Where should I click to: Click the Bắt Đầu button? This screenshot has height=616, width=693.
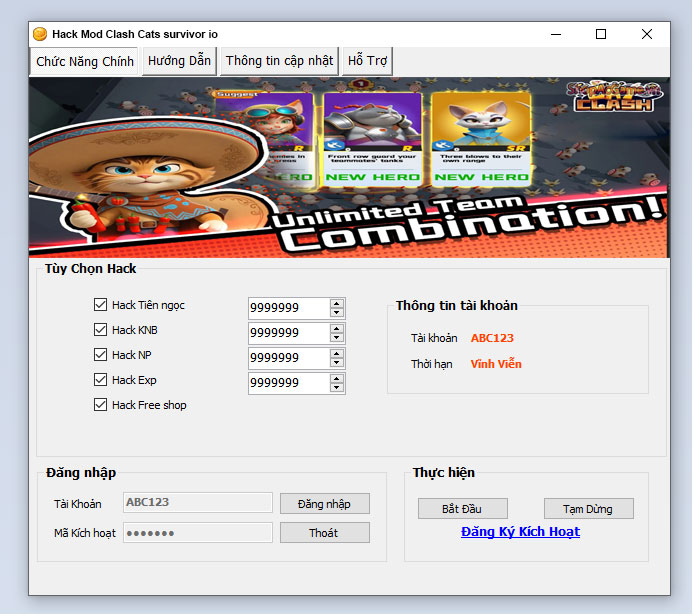(x=463, y=509)
